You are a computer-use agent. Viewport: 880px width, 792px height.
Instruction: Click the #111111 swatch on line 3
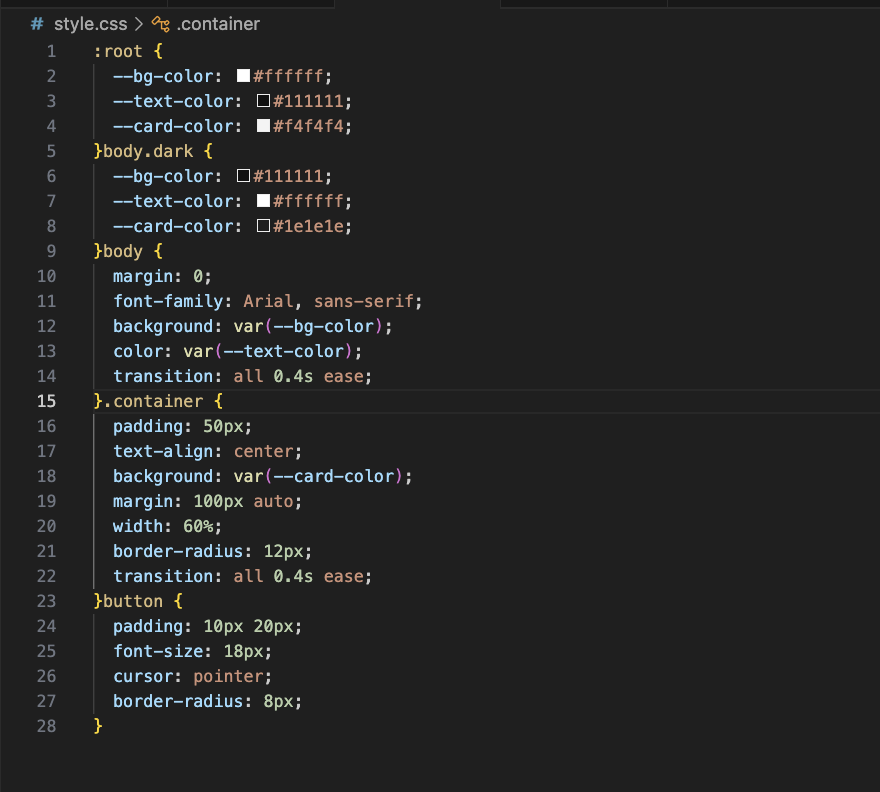[x=263, y=101]
